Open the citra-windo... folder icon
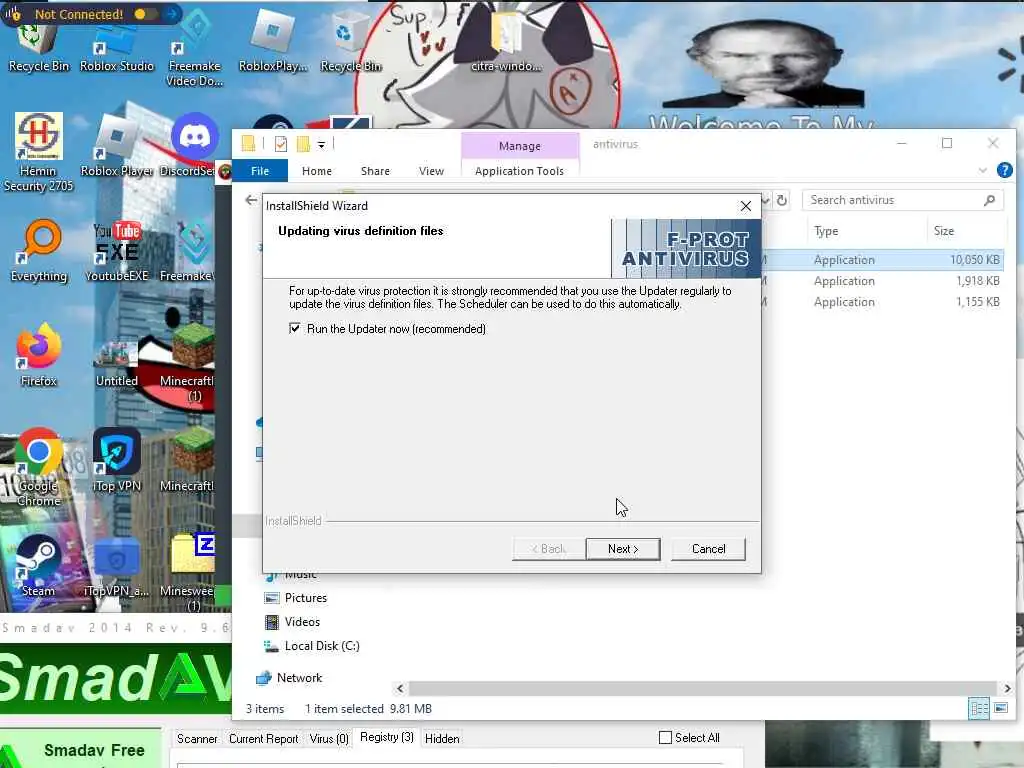Screen dimensions: 1024x768 (x=506, y=42)
